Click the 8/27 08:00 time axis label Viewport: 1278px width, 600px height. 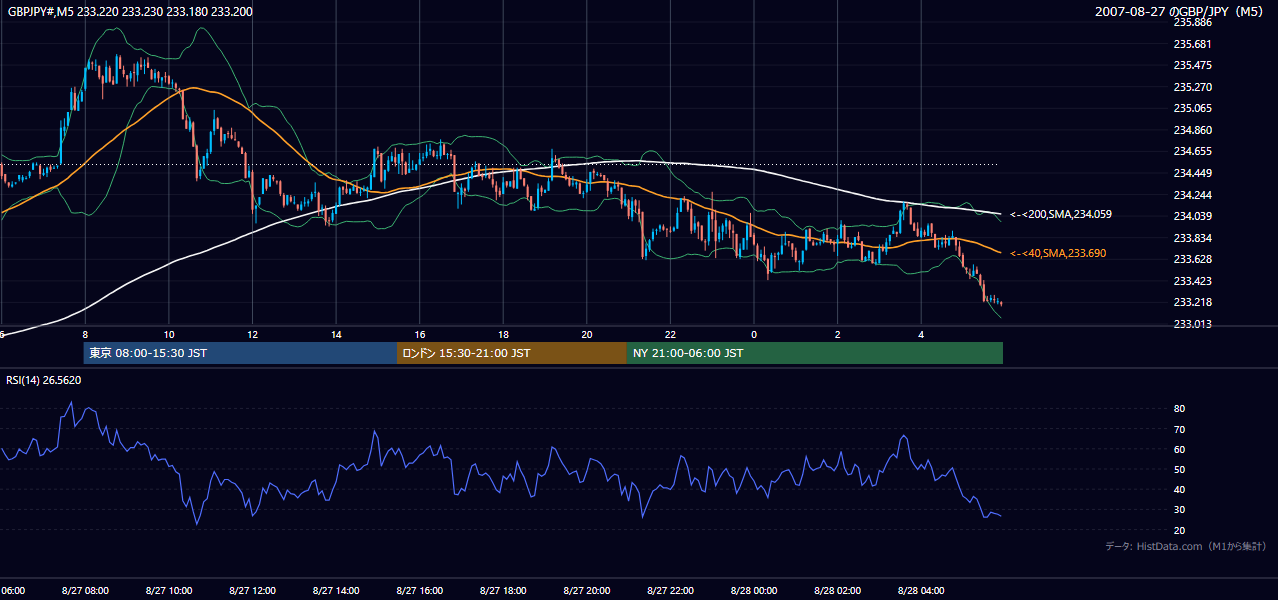coord(84,590)
